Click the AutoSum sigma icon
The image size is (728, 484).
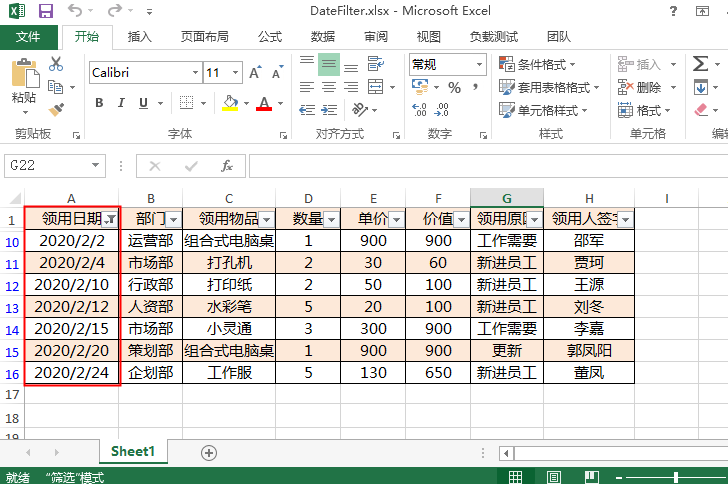click(x=700, y=64)
